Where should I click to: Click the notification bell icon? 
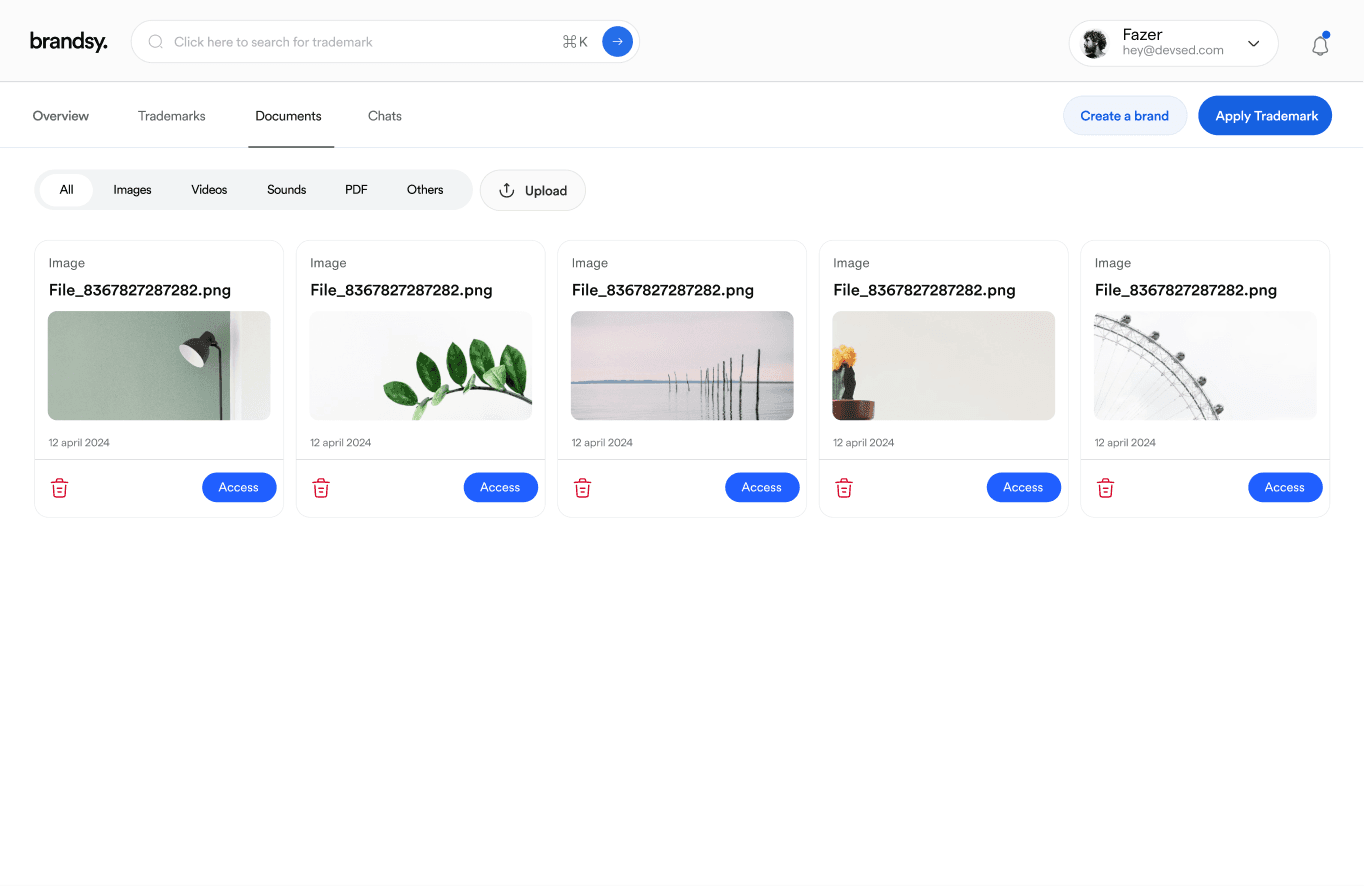click(x=1320, y=45)
